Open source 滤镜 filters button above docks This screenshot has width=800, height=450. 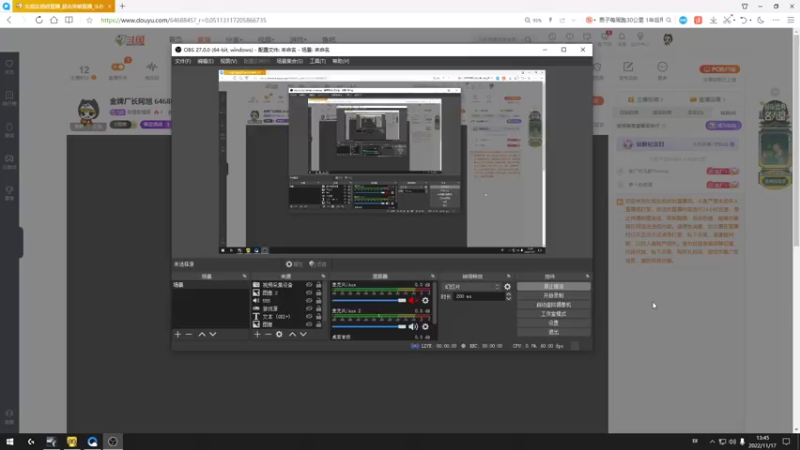(x=317, y=264)
